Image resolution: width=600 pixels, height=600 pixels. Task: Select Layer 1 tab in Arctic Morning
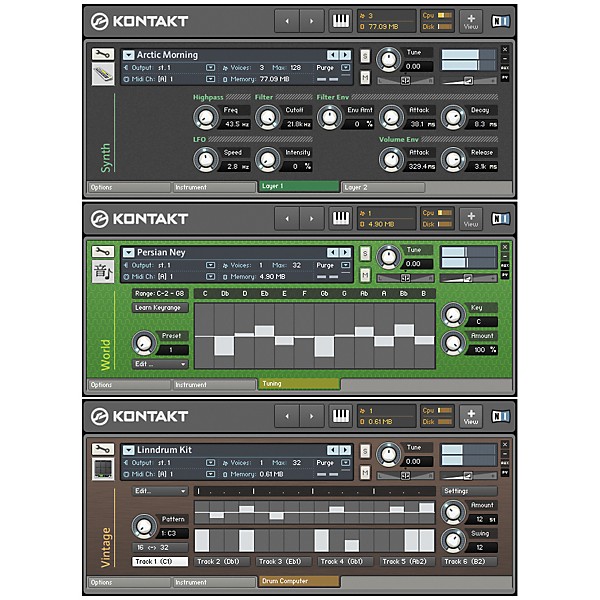(298, 186)
